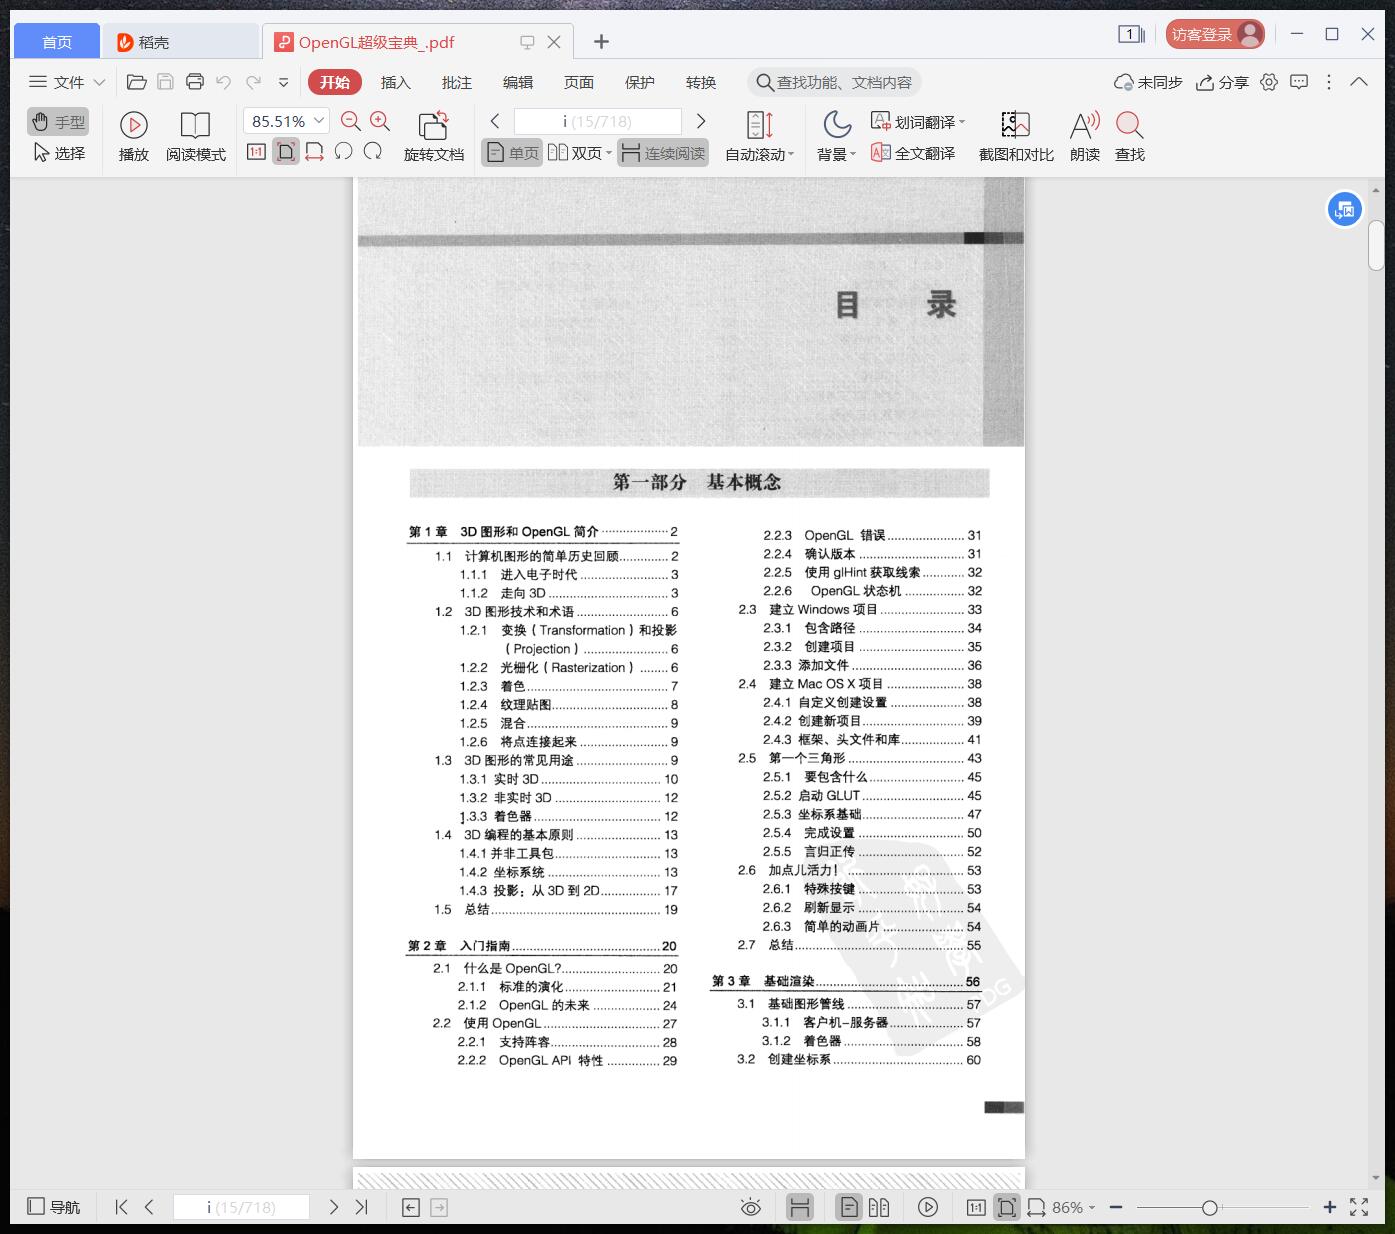Screen dimensions: 1395x1234
Task: Fit page width icon in toolbar
Action: pyautogui.click(x=314, y=152)
